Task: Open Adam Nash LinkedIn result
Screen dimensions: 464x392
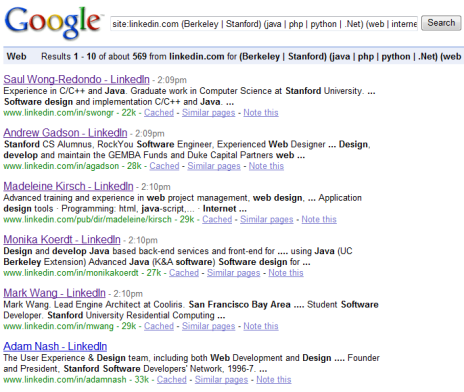Action: pos(55,346)
